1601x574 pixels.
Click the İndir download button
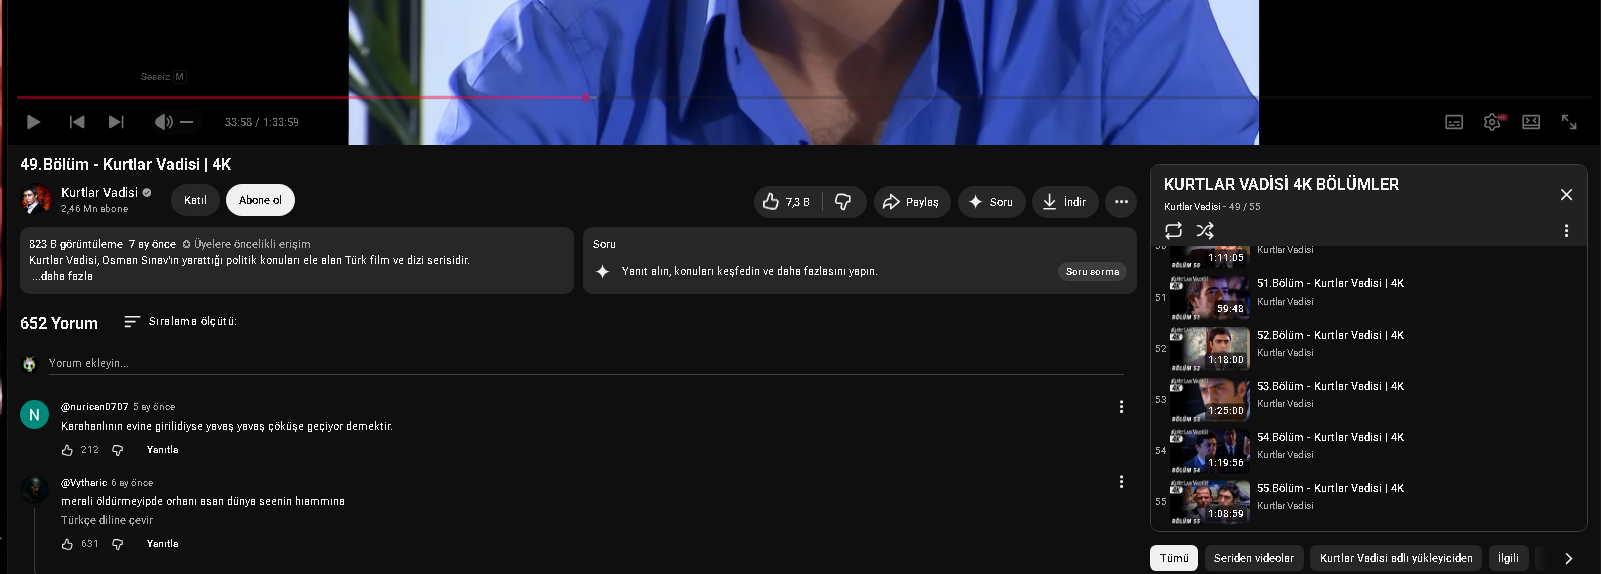coord(1065,202)
